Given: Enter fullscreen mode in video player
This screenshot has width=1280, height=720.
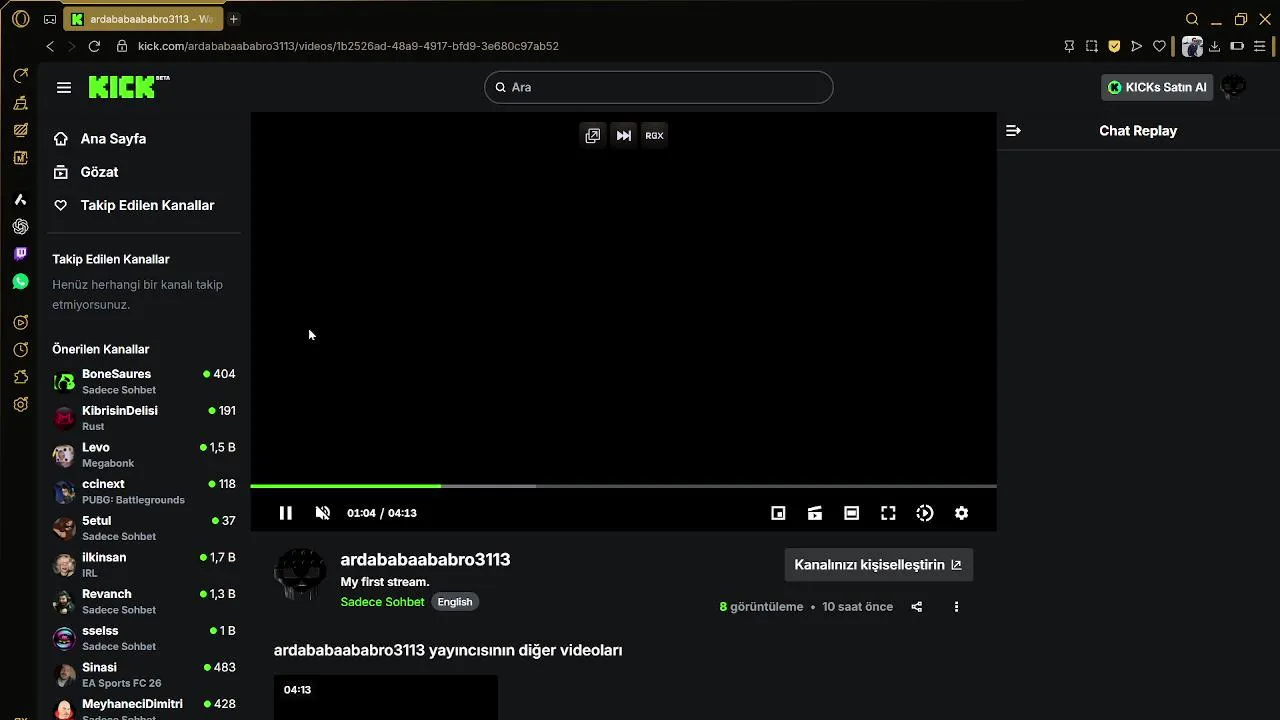Looking at the screenshot, I should (888, 513).
